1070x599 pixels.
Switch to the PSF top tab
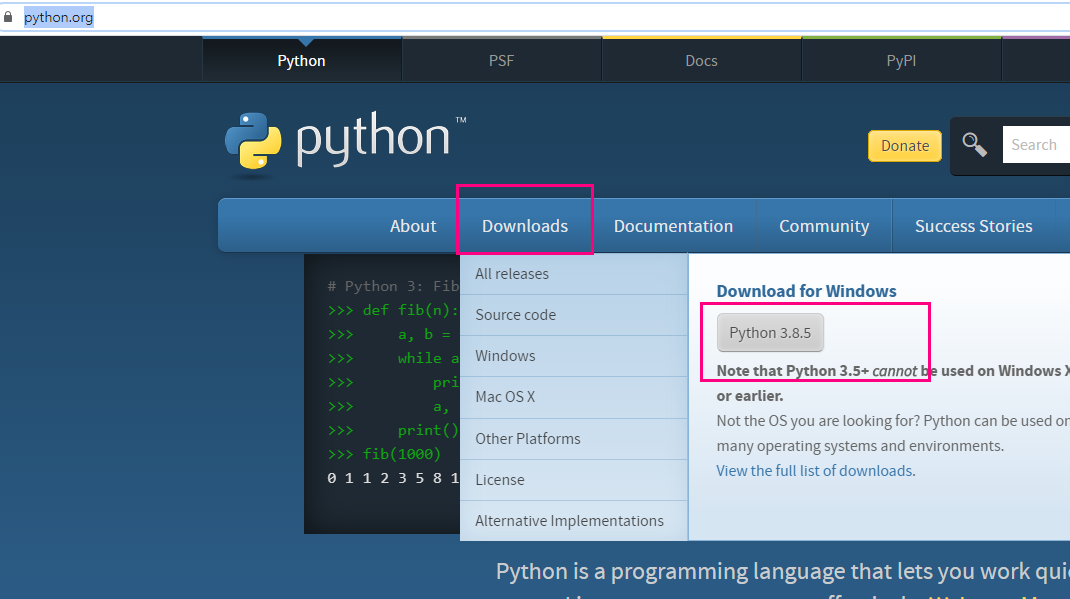(502, 61)
